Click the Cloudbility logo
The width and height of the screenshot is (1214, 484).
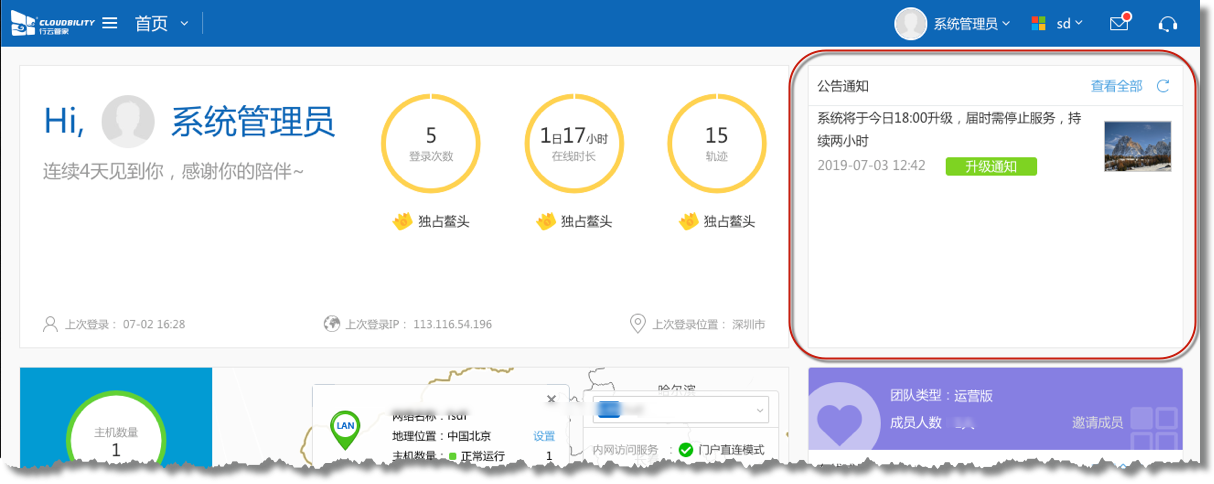[52, 23]
